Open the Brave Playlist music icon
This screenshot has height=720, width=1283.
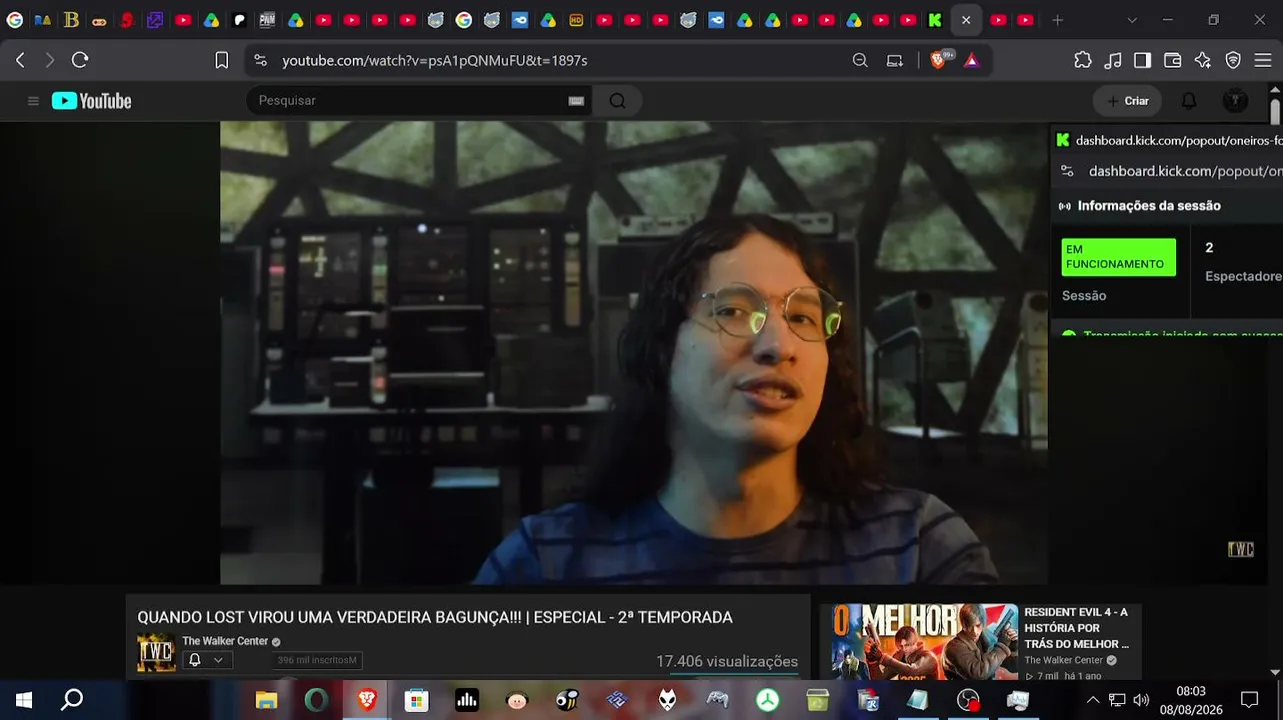point(1113,60)
